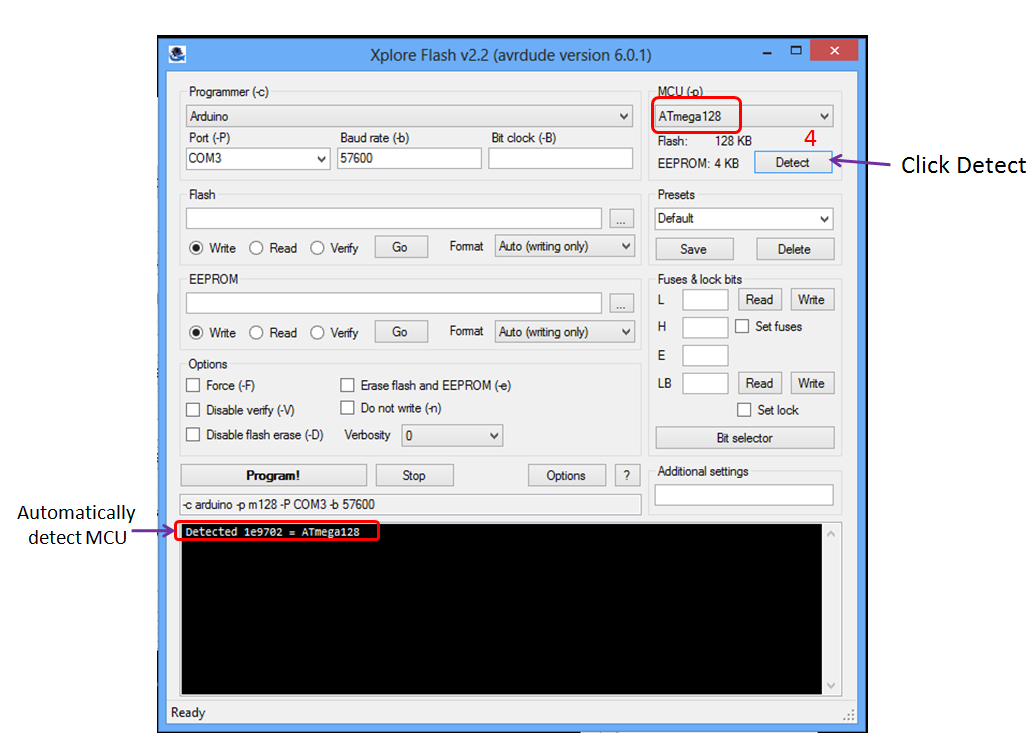This screenshot has height=752, width=1032.
Task: Check Do not write (-n) option
Action: [347, 408]
